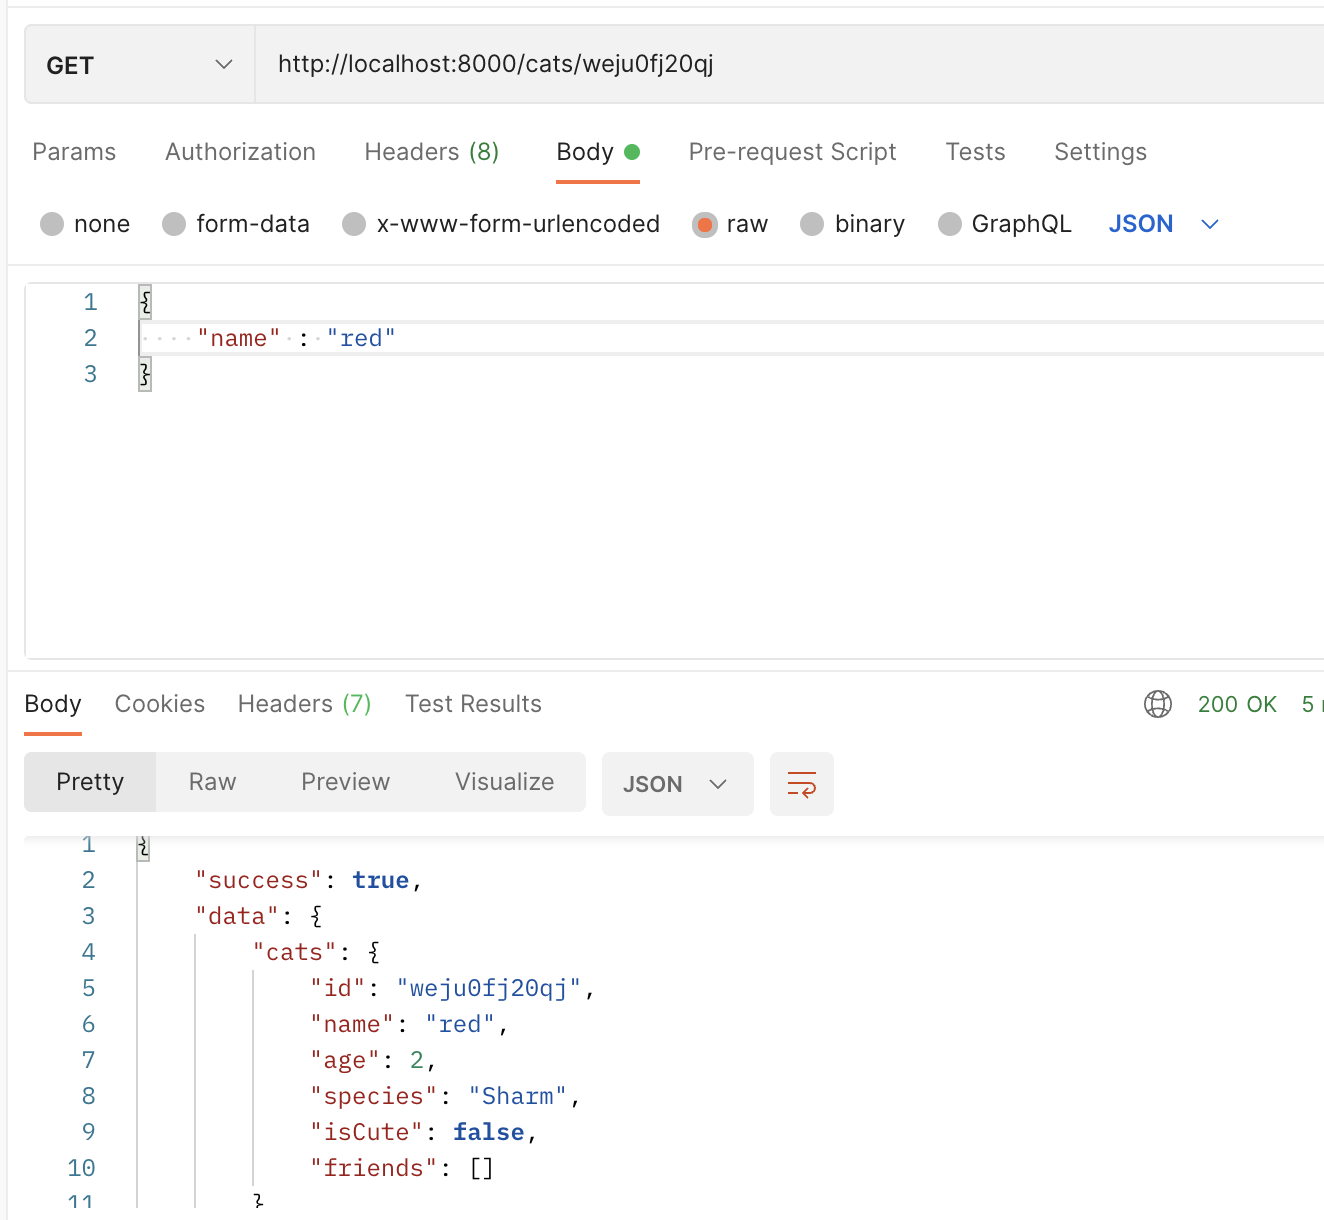Click the "data" key in response
The width and height of the screenshot is (1324, 1220).
237,916
